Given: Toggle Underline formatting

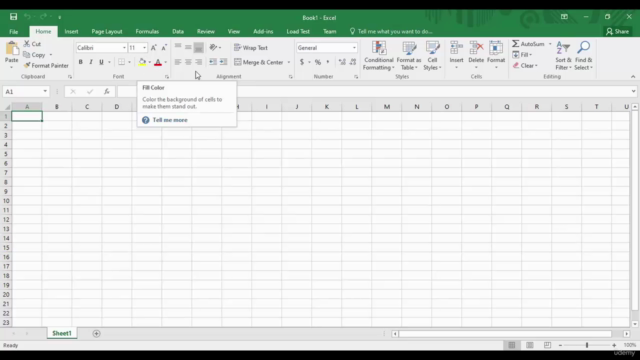Looking at the screenshot, I should tap(101, 62).
